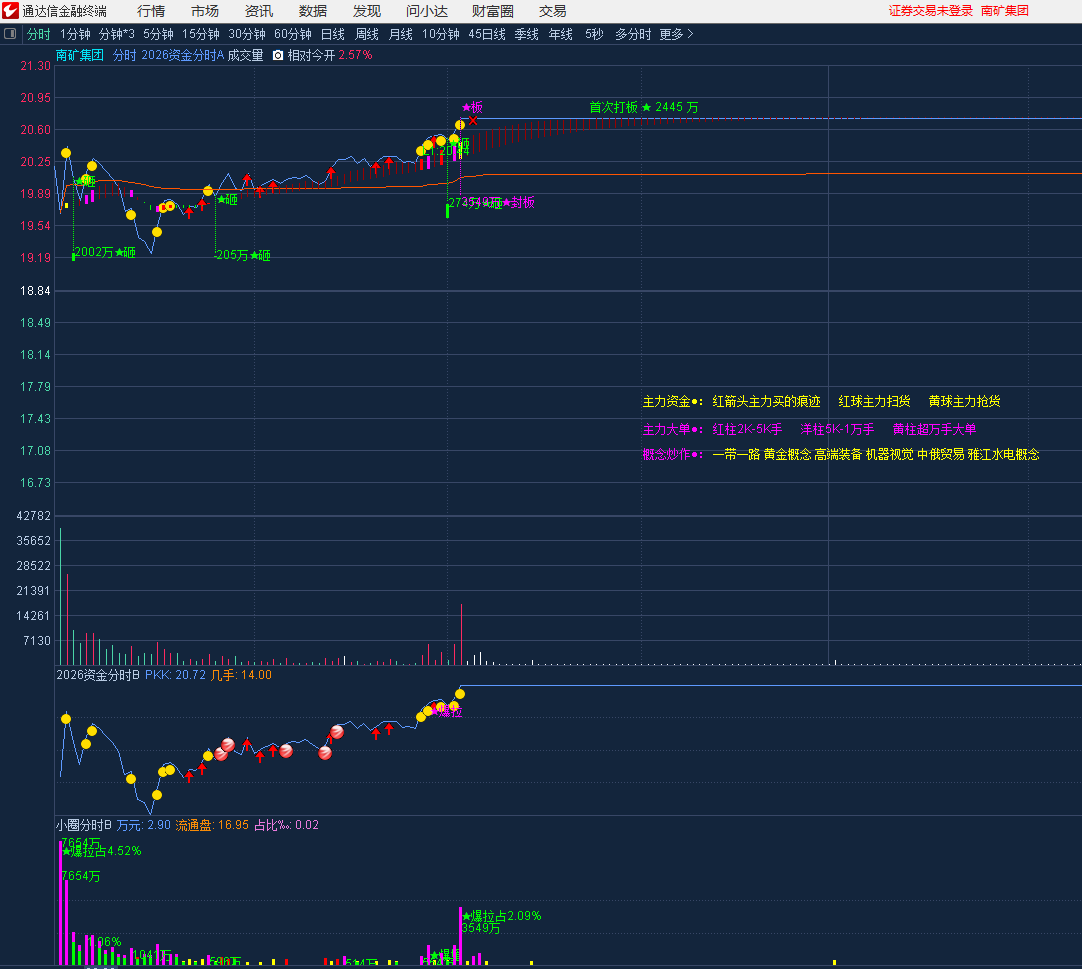The image size is (1082, 969).
Task: Click the yellow ball marker on the limit-up point
Action: point(460,125)
